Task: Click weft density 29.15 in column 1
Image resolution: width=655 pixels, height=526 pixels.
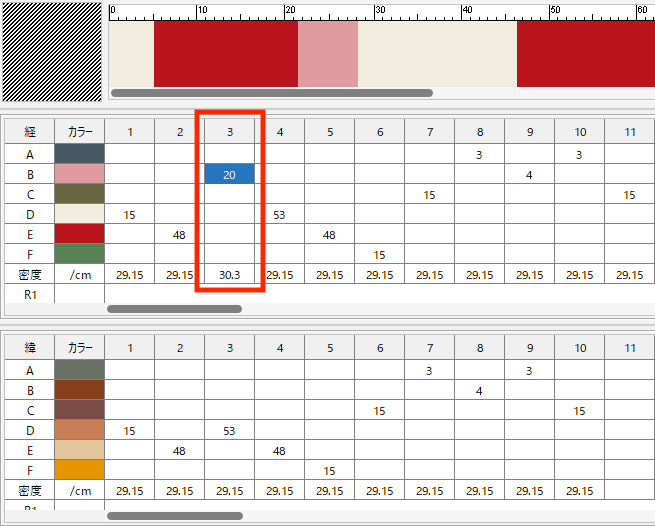Action: 129,490
